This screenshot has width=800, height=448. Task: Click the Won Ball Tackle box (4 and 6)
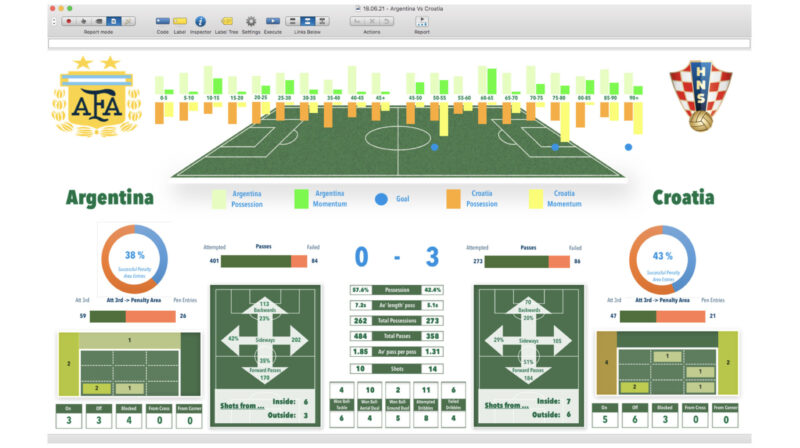(x=342, y=404)
